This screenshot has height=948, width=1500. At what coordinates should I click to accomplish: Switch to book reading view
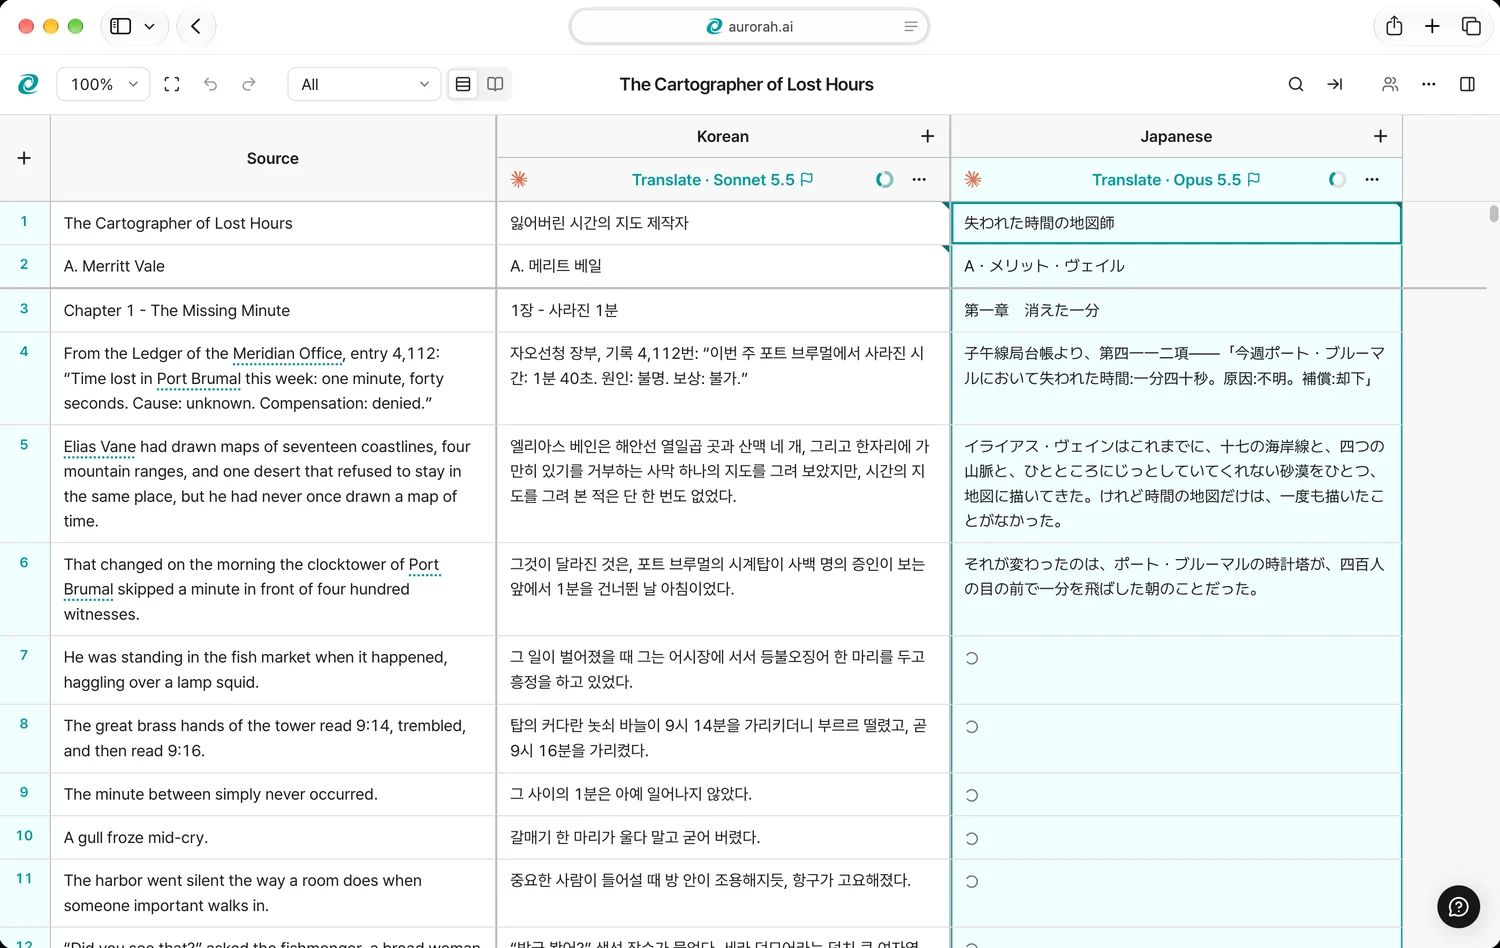(495, 85)
